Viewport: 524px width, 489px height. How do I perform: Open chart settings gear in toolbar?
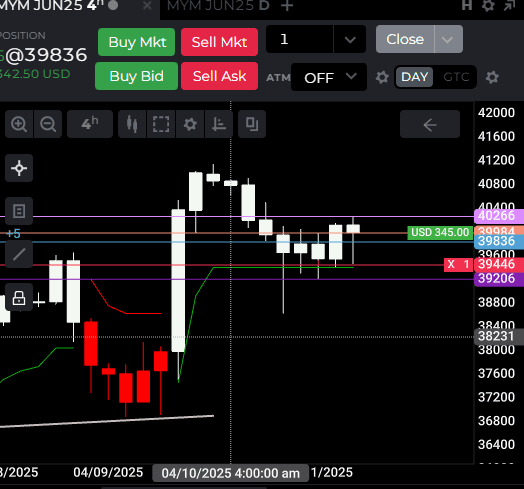coord(190,124)
